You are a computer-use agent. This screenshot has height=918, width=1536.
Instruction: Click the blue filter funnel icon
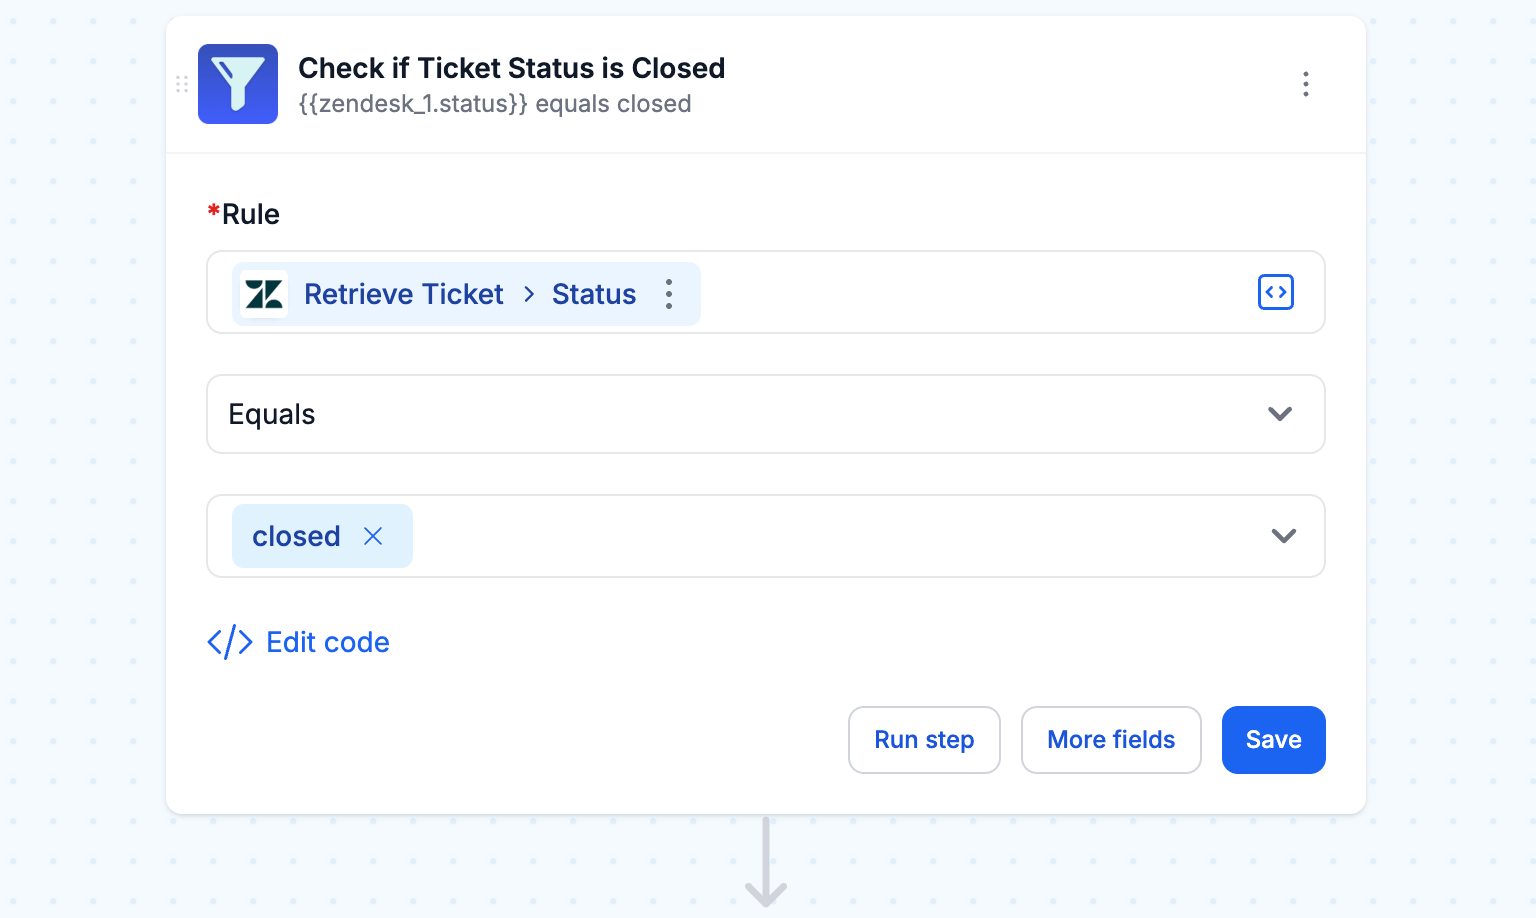point(238,84)
